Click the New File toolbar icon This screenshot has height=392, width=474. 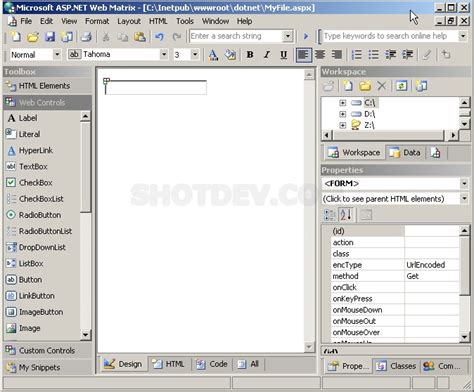[15, 36]
